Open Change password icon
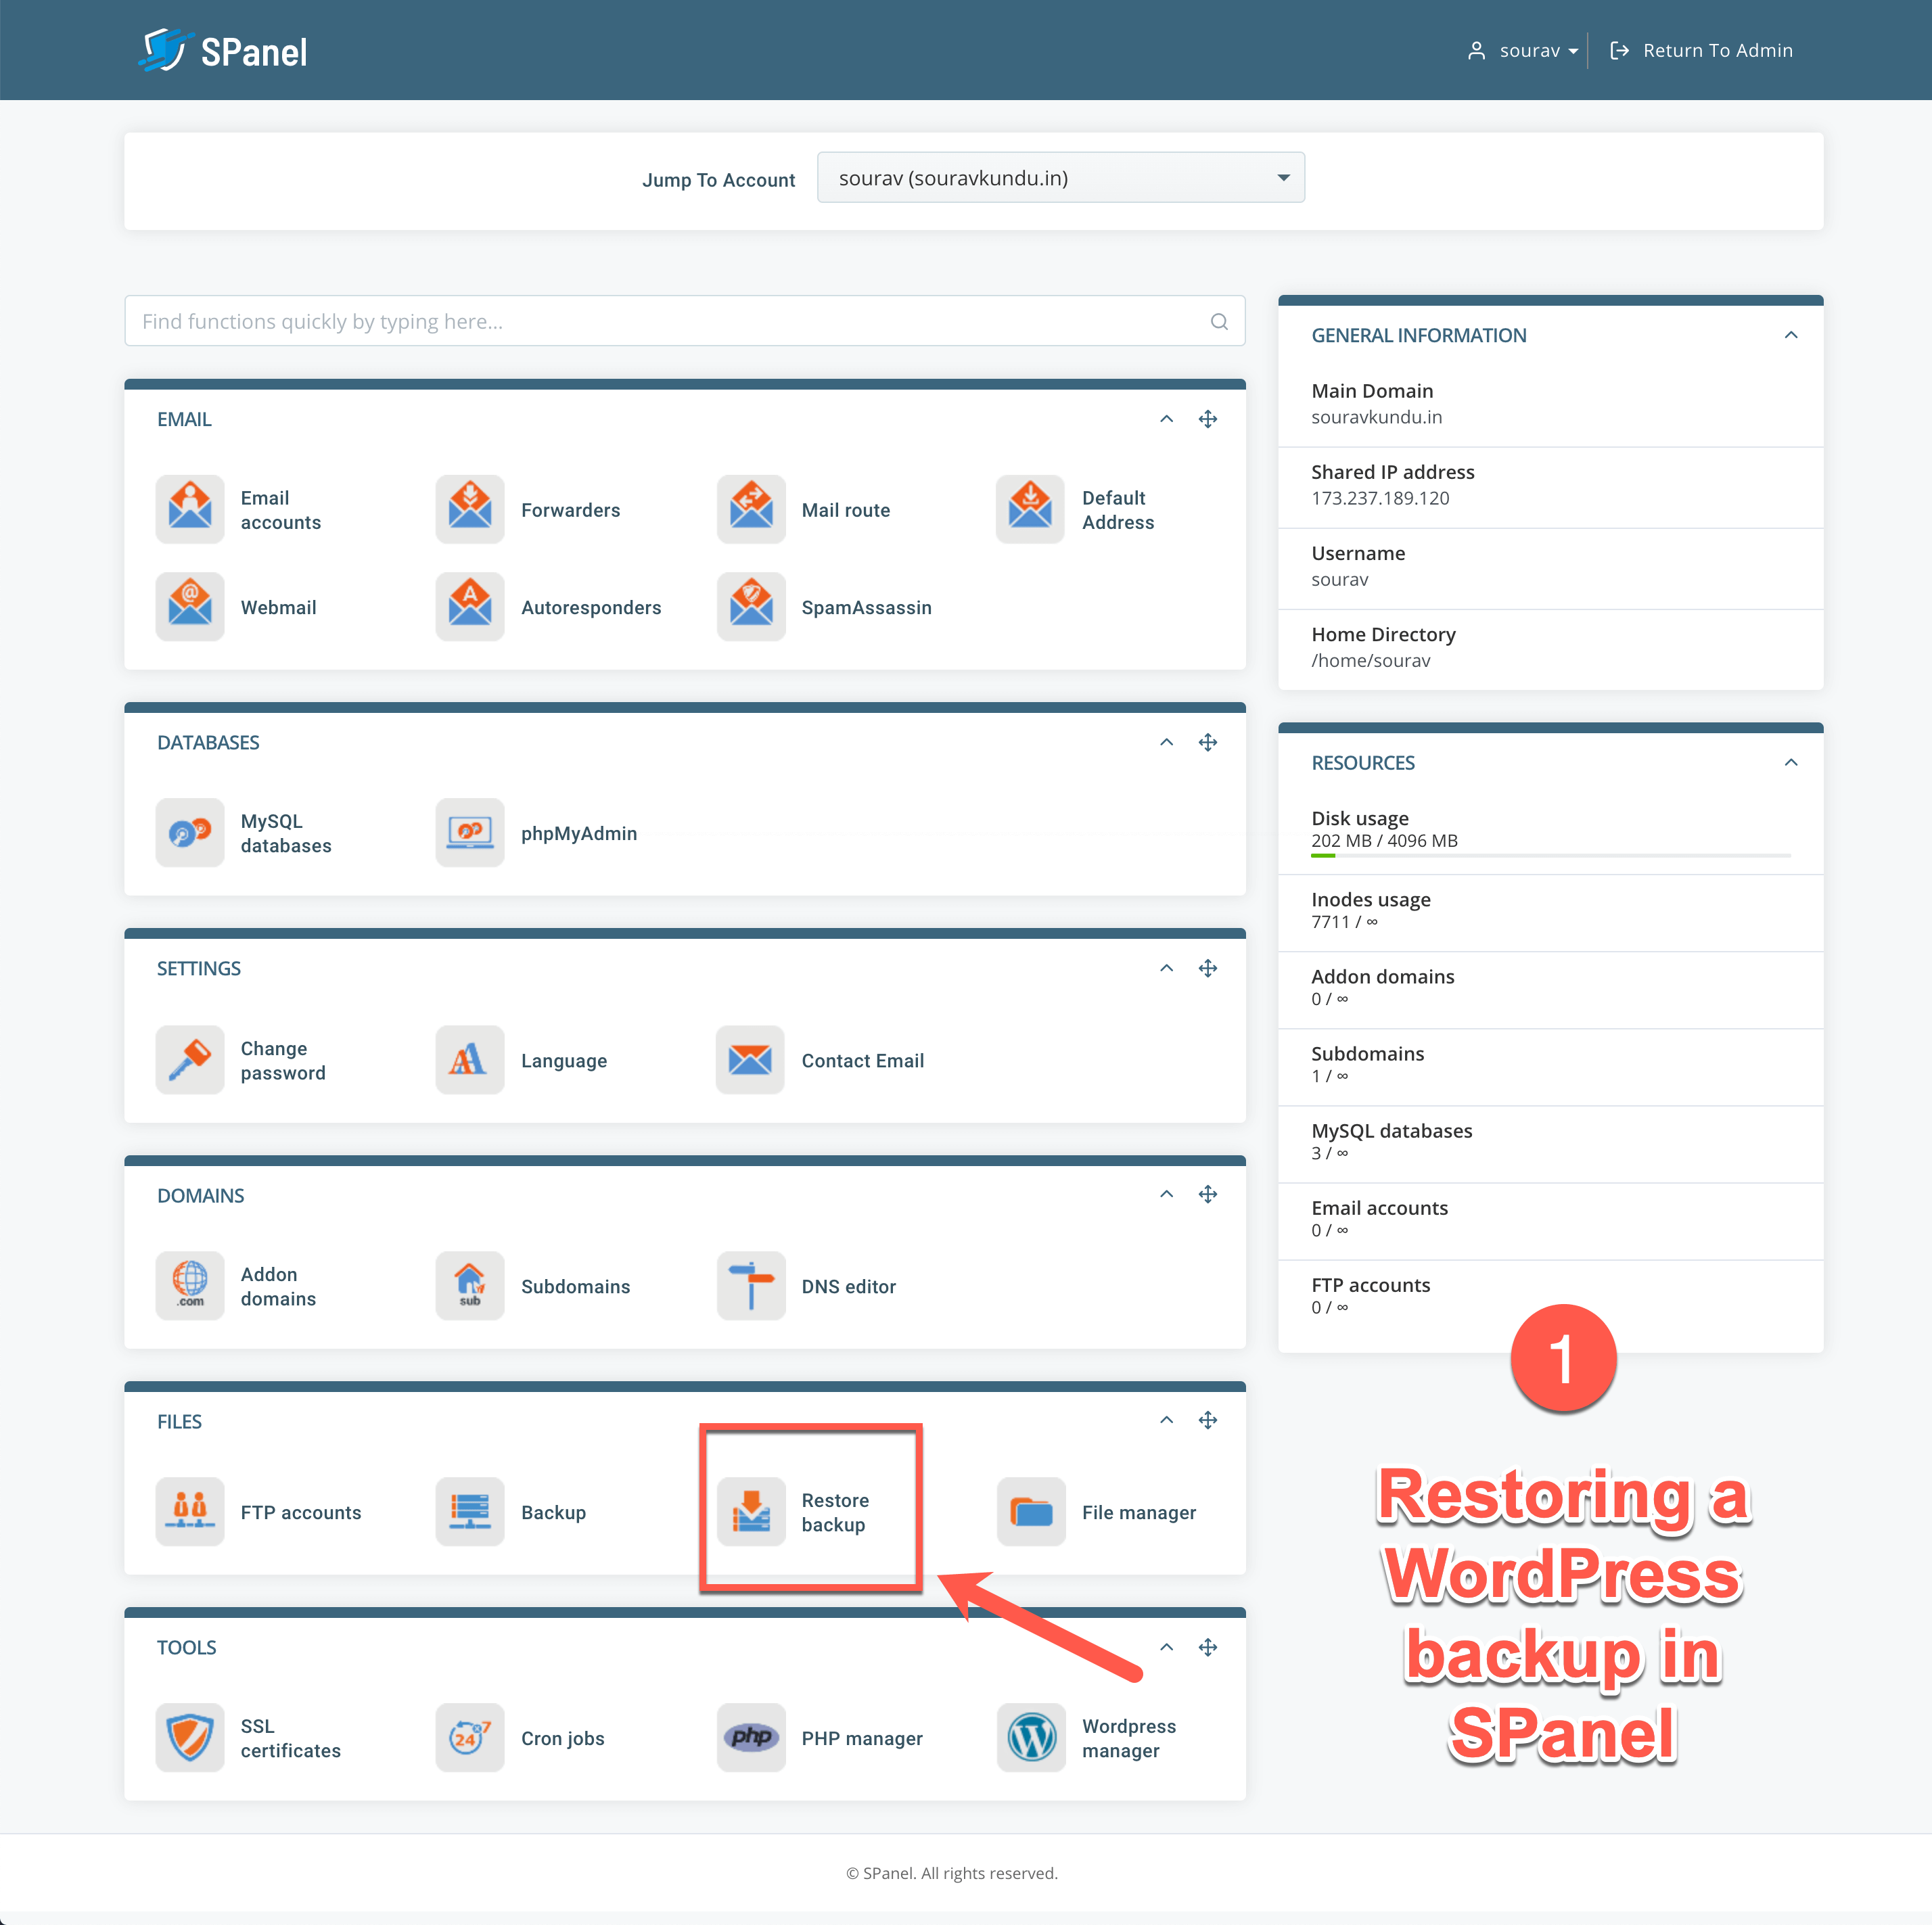Screen dimensions: 1932x1925 [x=190, y=1060]
